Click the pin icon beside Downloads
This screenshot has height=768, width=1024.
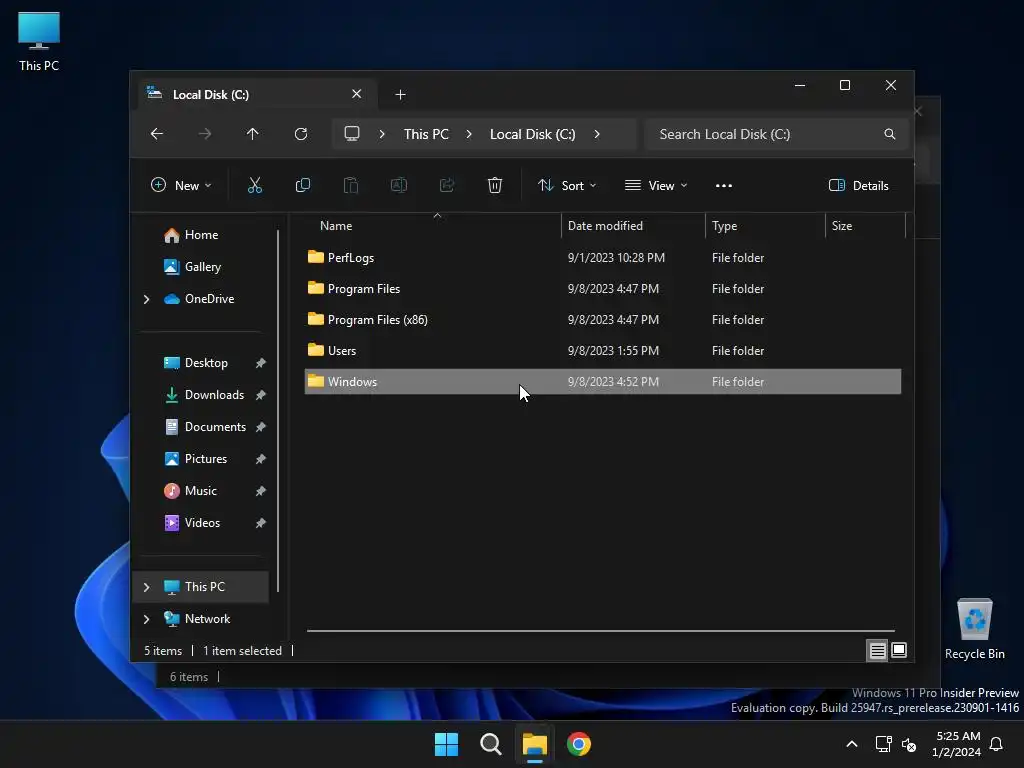point(261,395)
